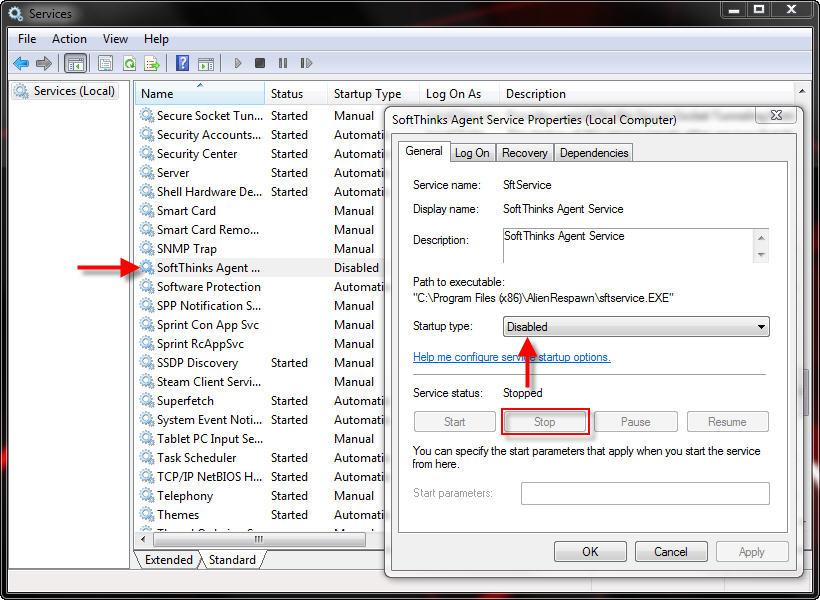
Task: Select Services (Local) tree node
Action: point(65,90)
